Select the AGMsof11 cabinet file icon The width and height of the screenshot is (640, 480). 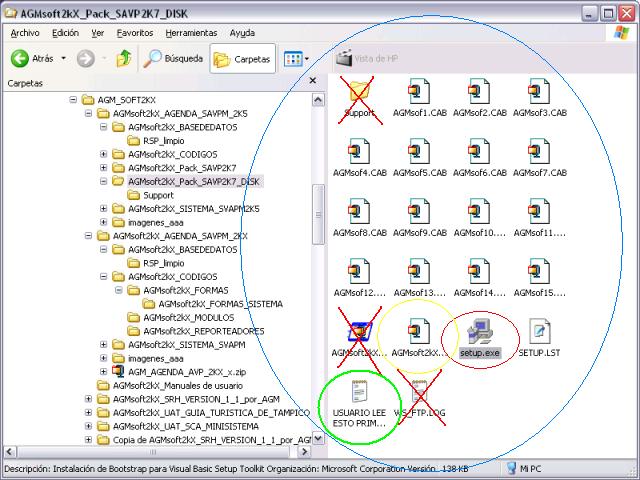(x=539, y=211)
